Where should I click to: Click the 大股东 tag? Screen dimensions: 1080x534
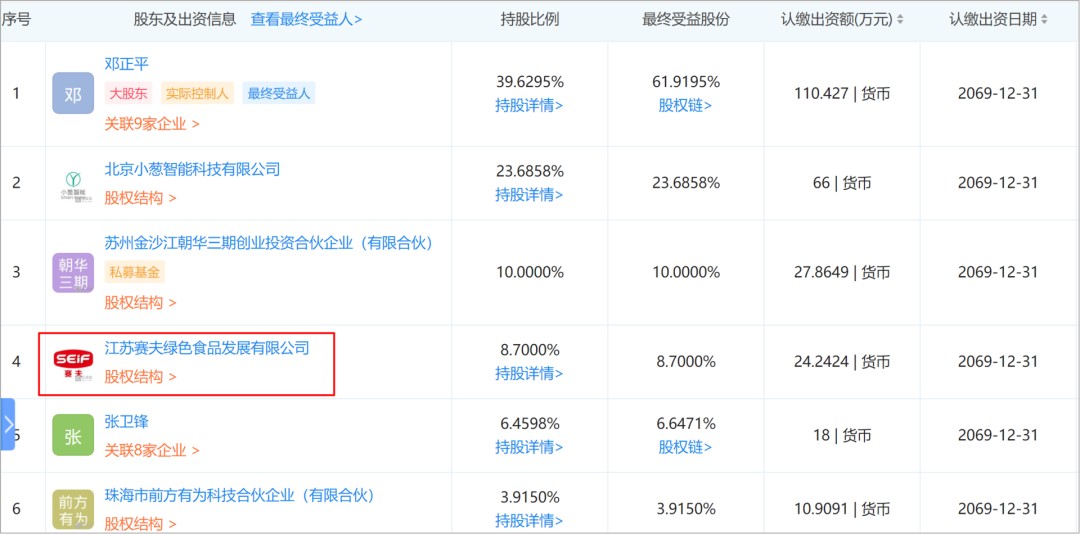pos(129,94)
